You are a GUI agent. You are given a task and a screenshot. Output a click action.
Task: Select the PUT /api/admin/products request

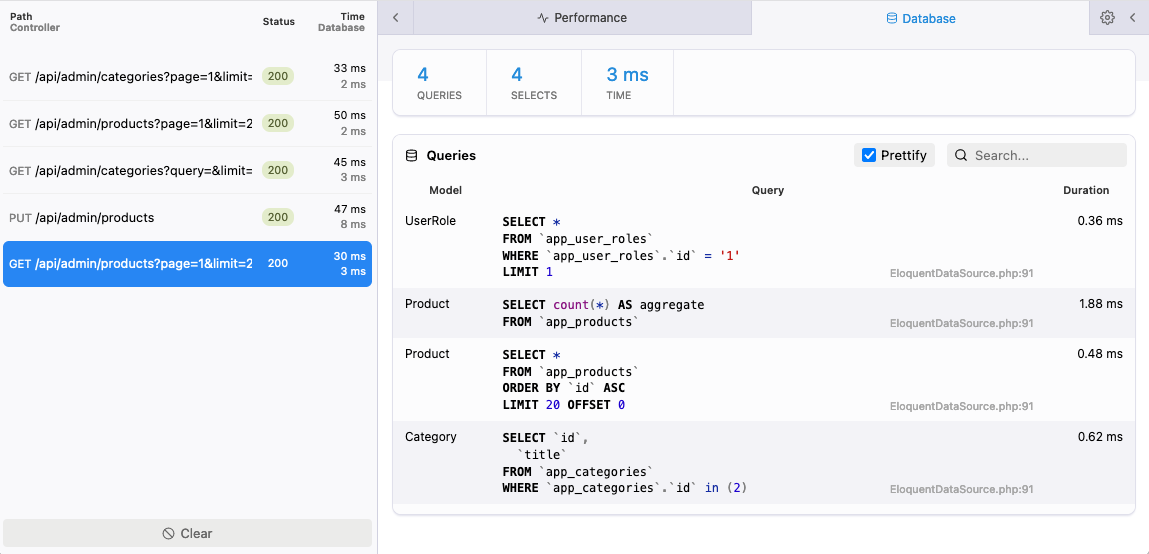click(x=188, y=217)
